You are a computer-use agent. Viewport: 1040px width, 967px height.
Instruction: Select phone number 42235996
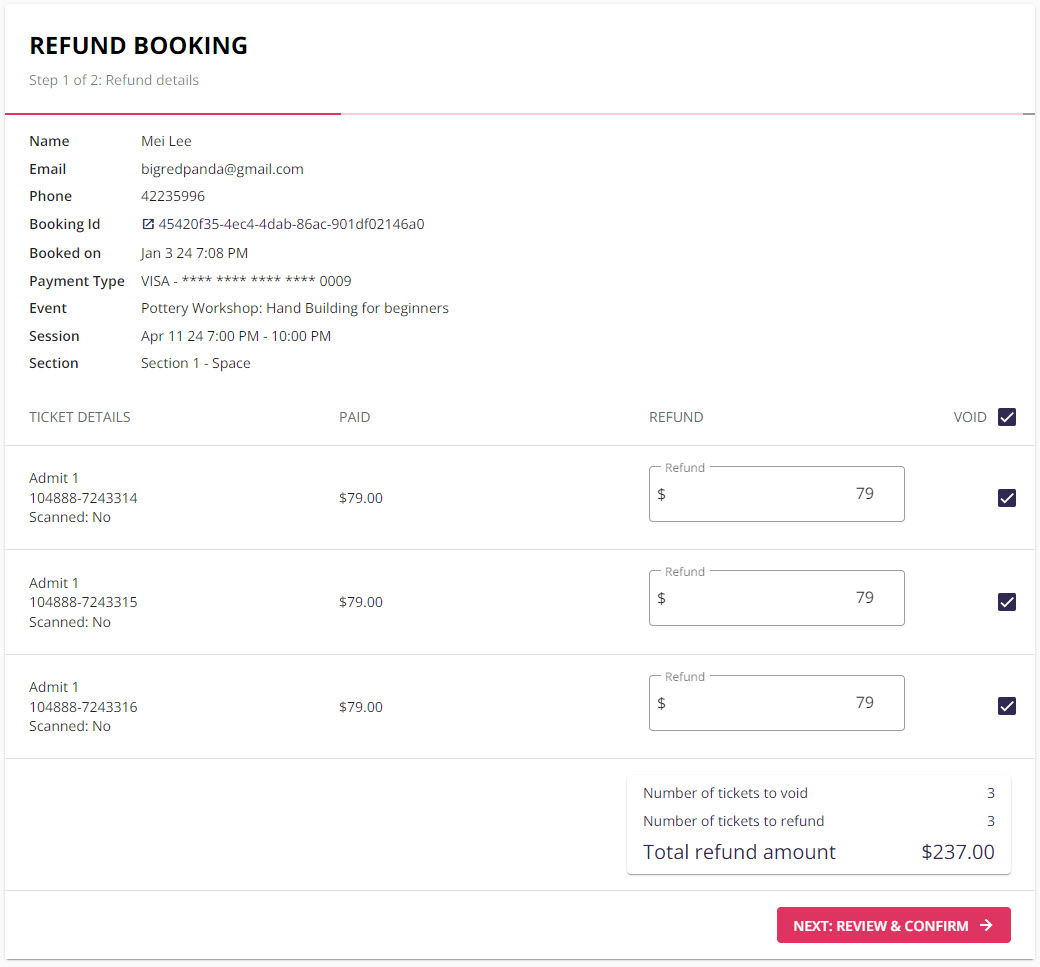pyautogui.click(x=172, y=196)
